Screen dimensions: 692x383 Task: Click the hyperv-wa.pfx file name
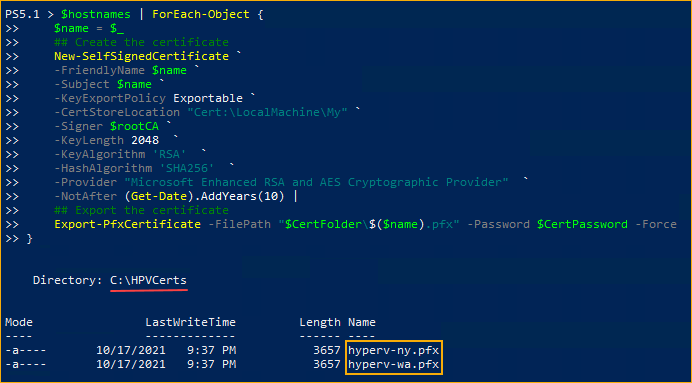394,365
